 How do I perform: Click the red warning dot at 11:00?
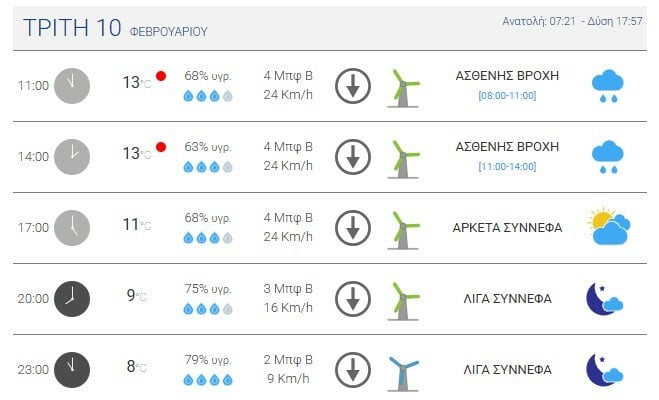pos(161,76)
